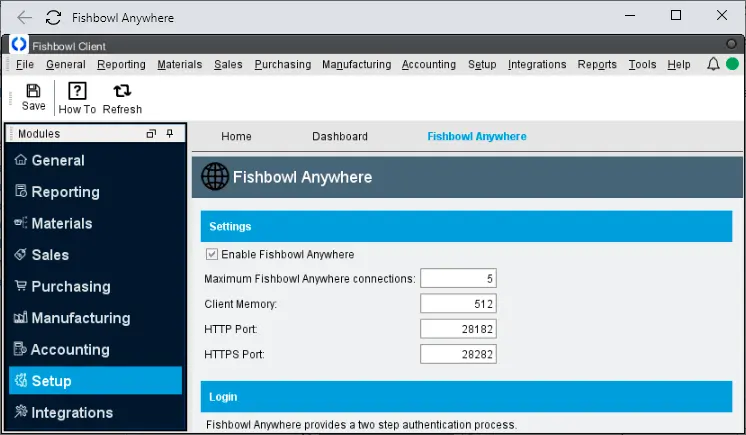Click the notification bell icon

tap(713, 64)
